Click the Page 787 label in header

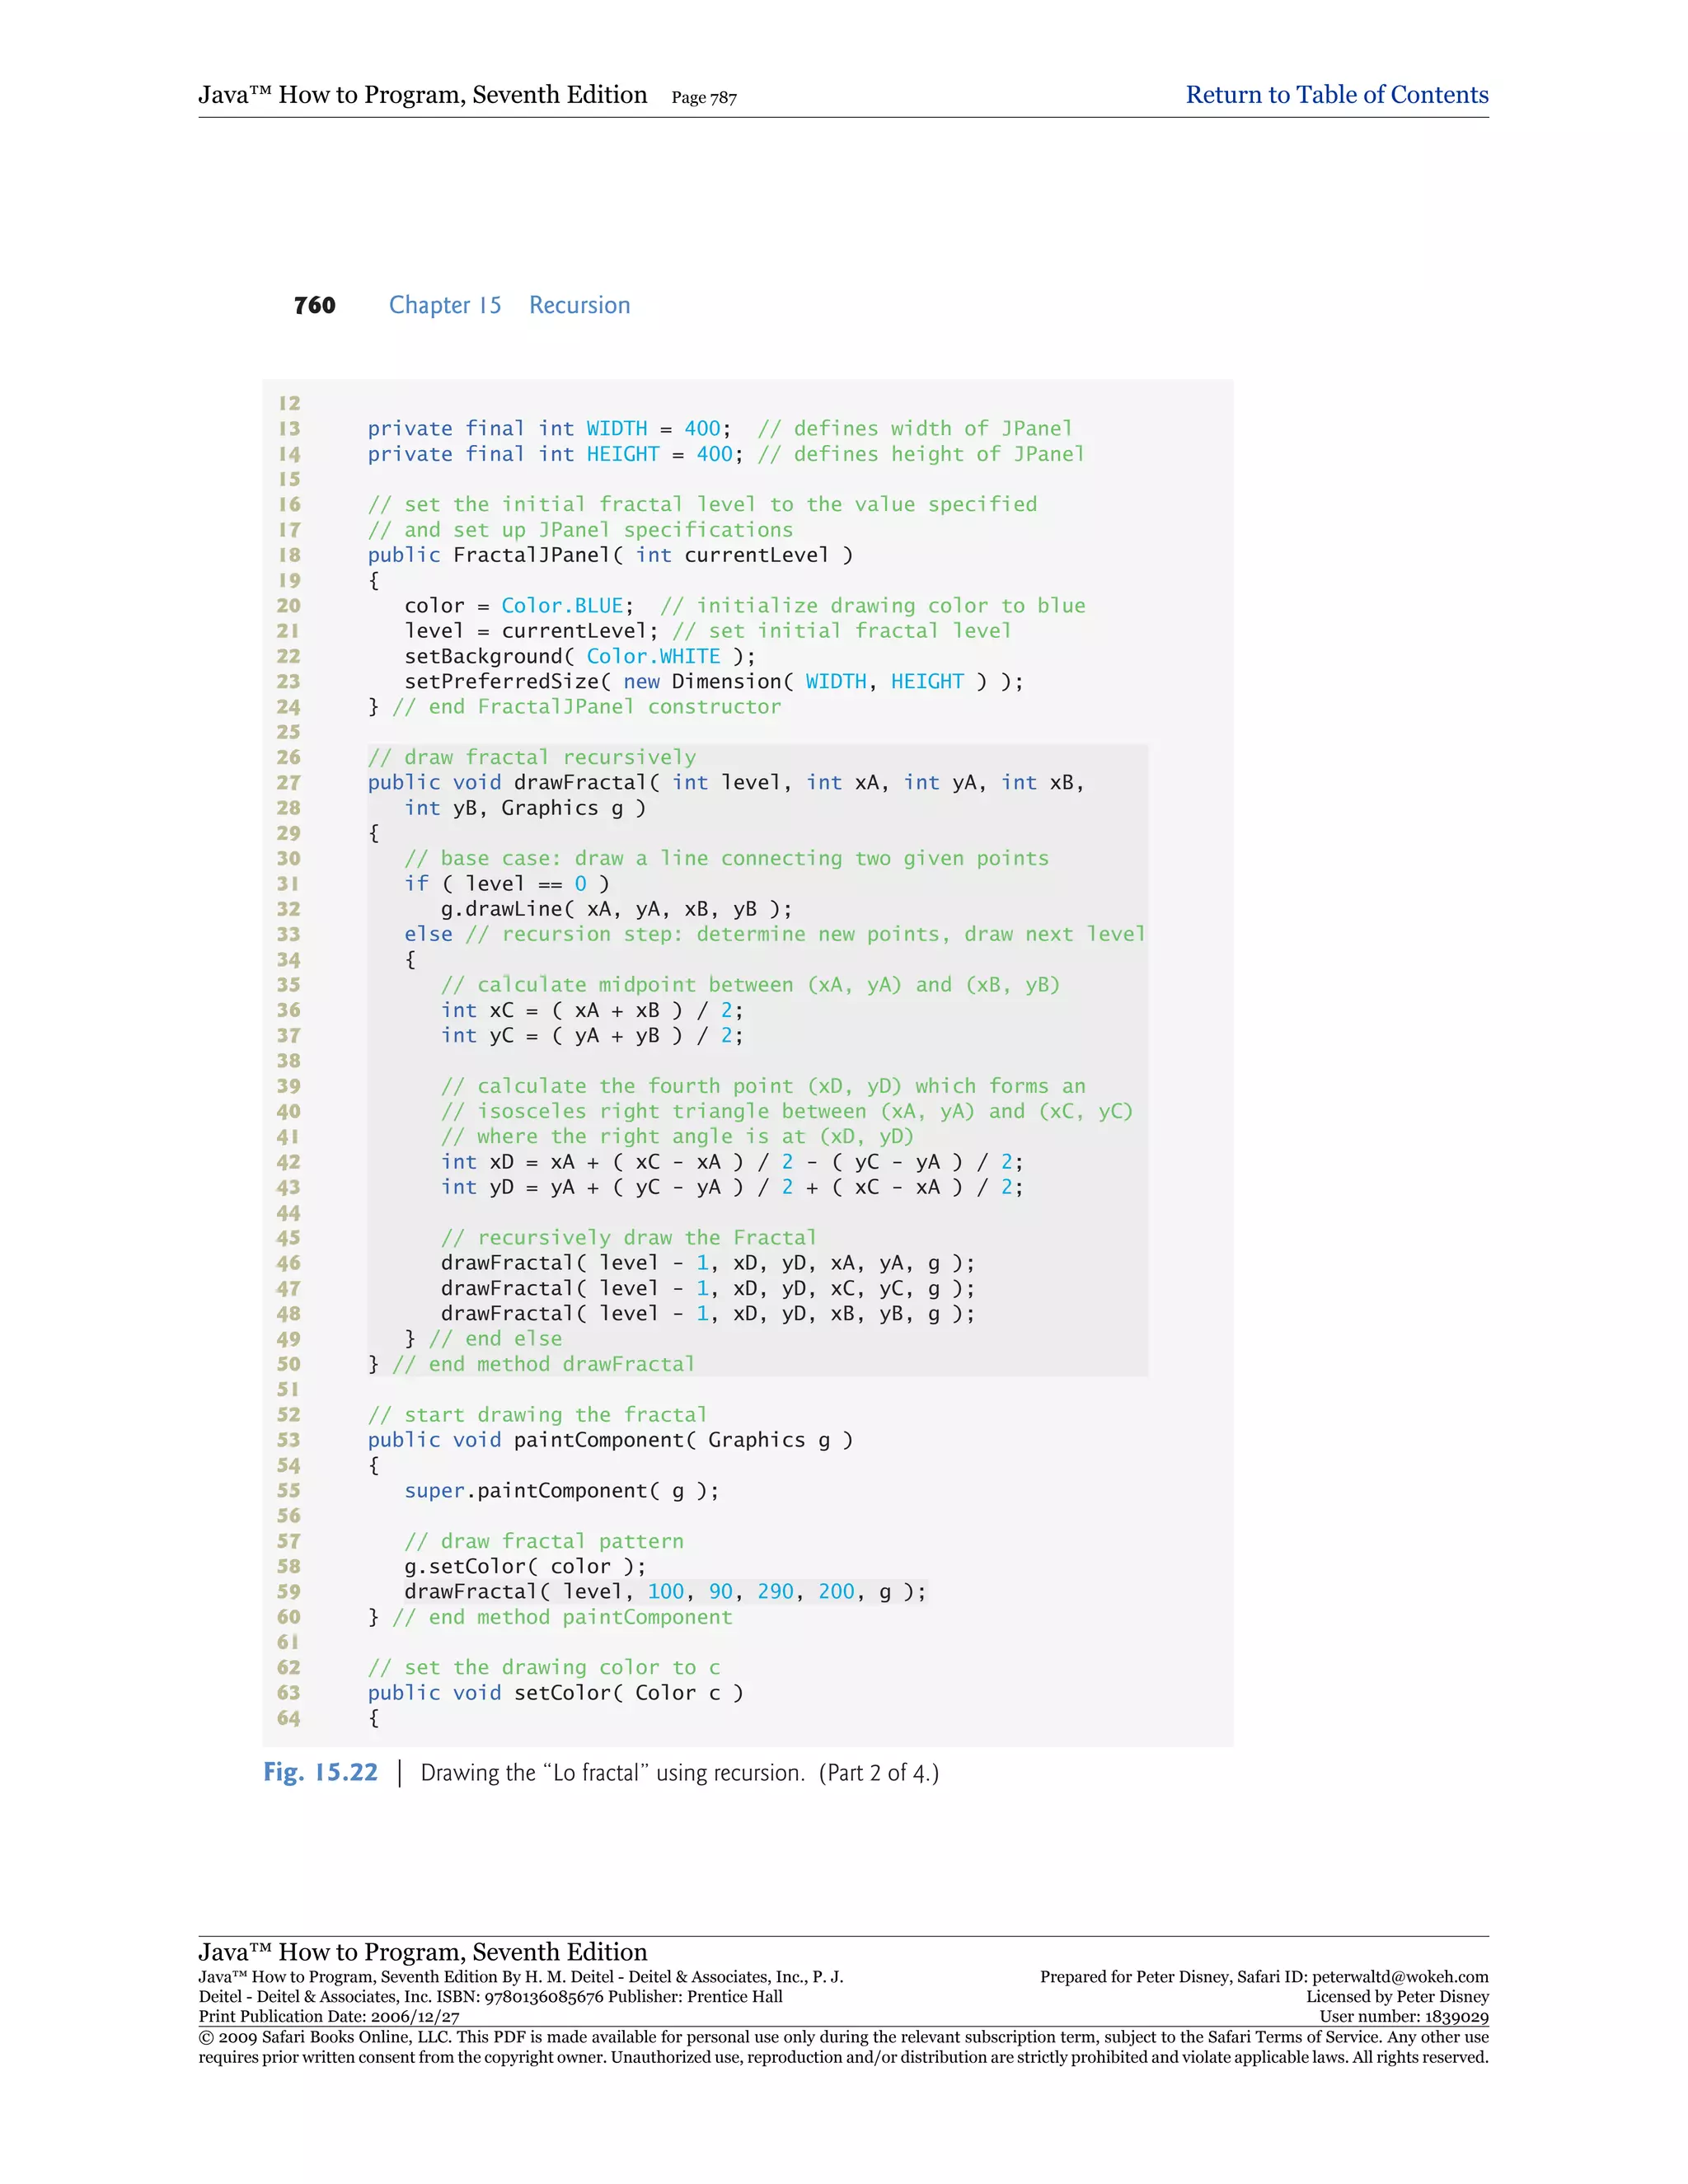click(x=704, y=98)
